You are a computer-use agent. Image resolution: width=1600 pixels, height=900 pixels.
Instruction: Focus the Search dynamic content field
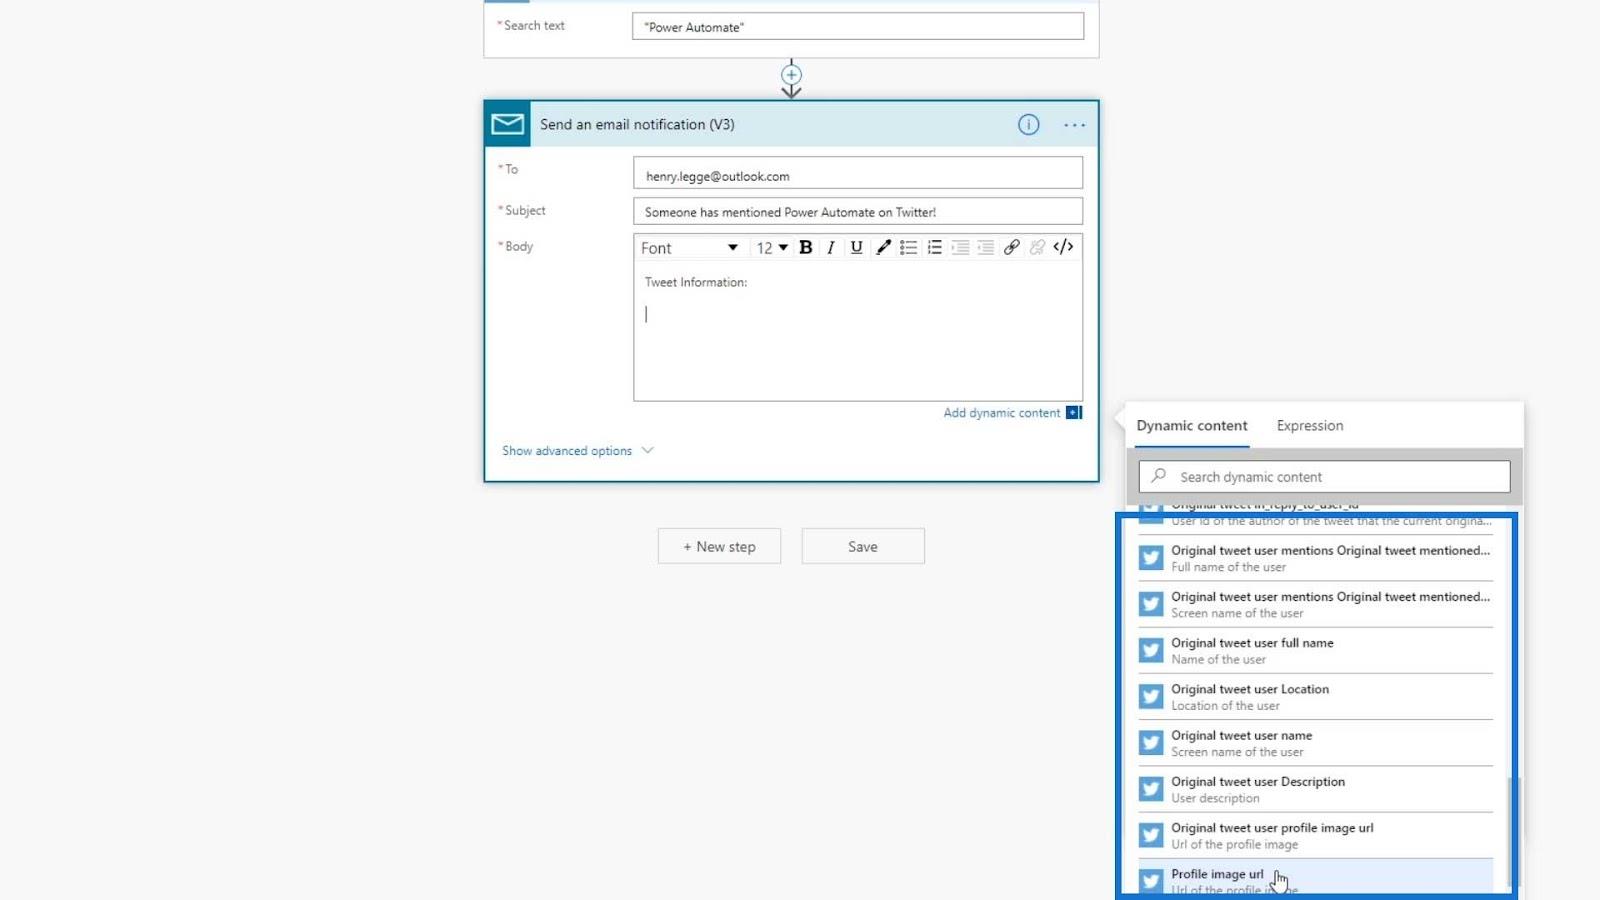click(1324, 477)
